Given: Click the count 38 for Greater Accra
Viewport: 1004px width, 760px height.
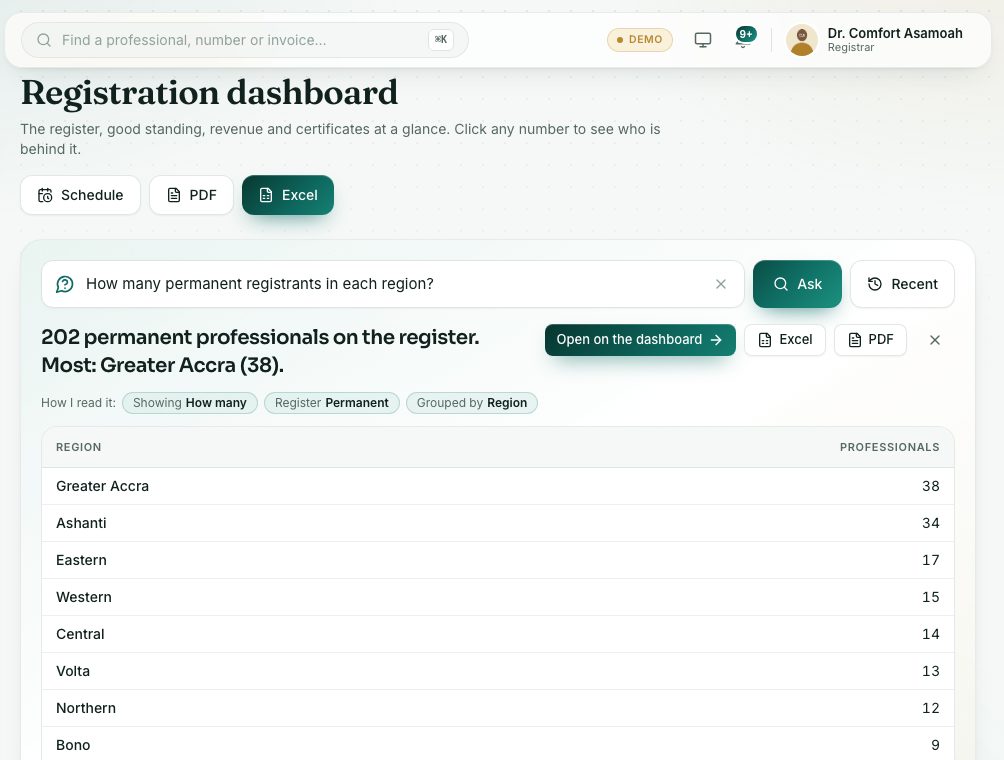Looking at the screenshot, I should (x=930, y=487).
